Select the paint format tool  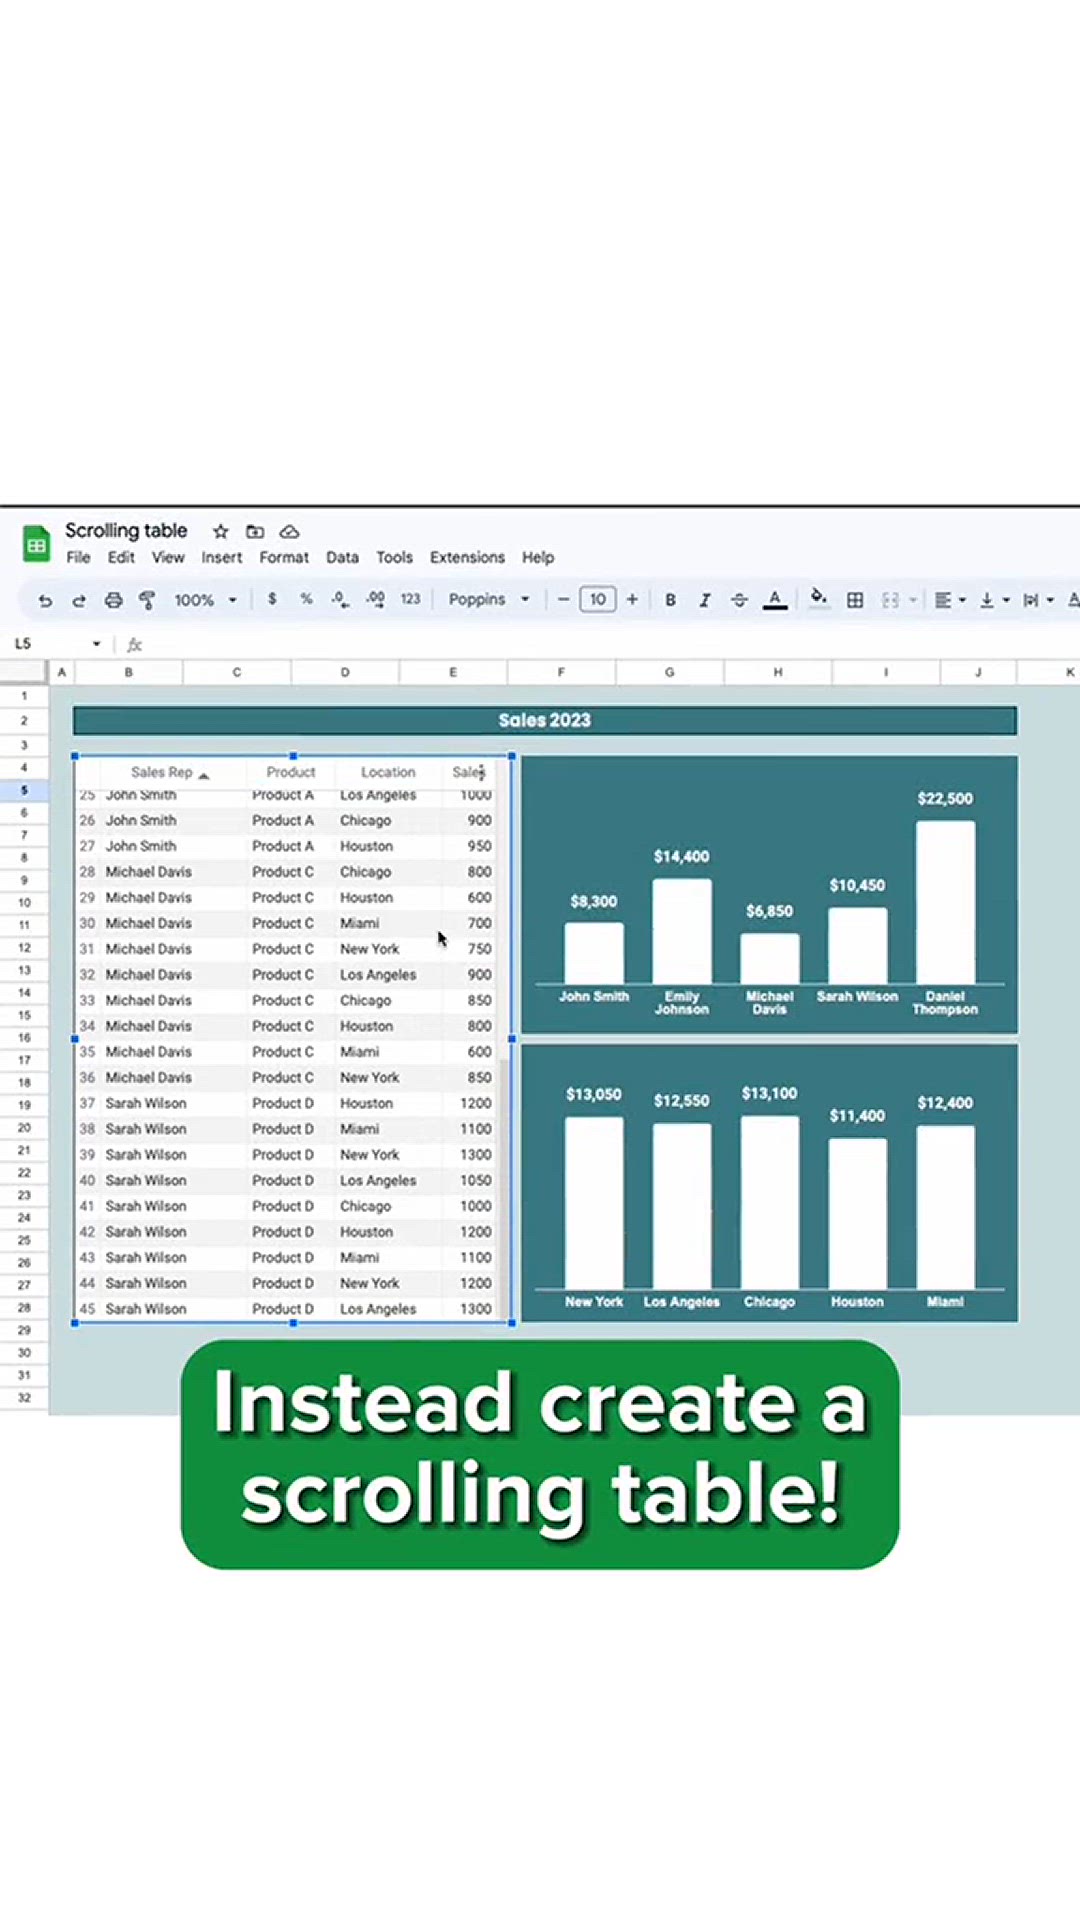pos(147,600)
